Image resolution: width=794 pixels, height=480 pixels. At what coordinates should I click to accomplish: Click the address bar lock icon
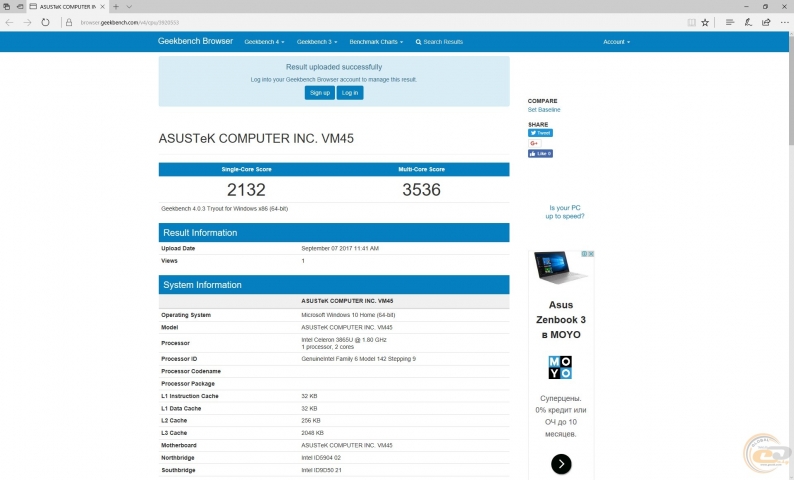pos(69,22)
